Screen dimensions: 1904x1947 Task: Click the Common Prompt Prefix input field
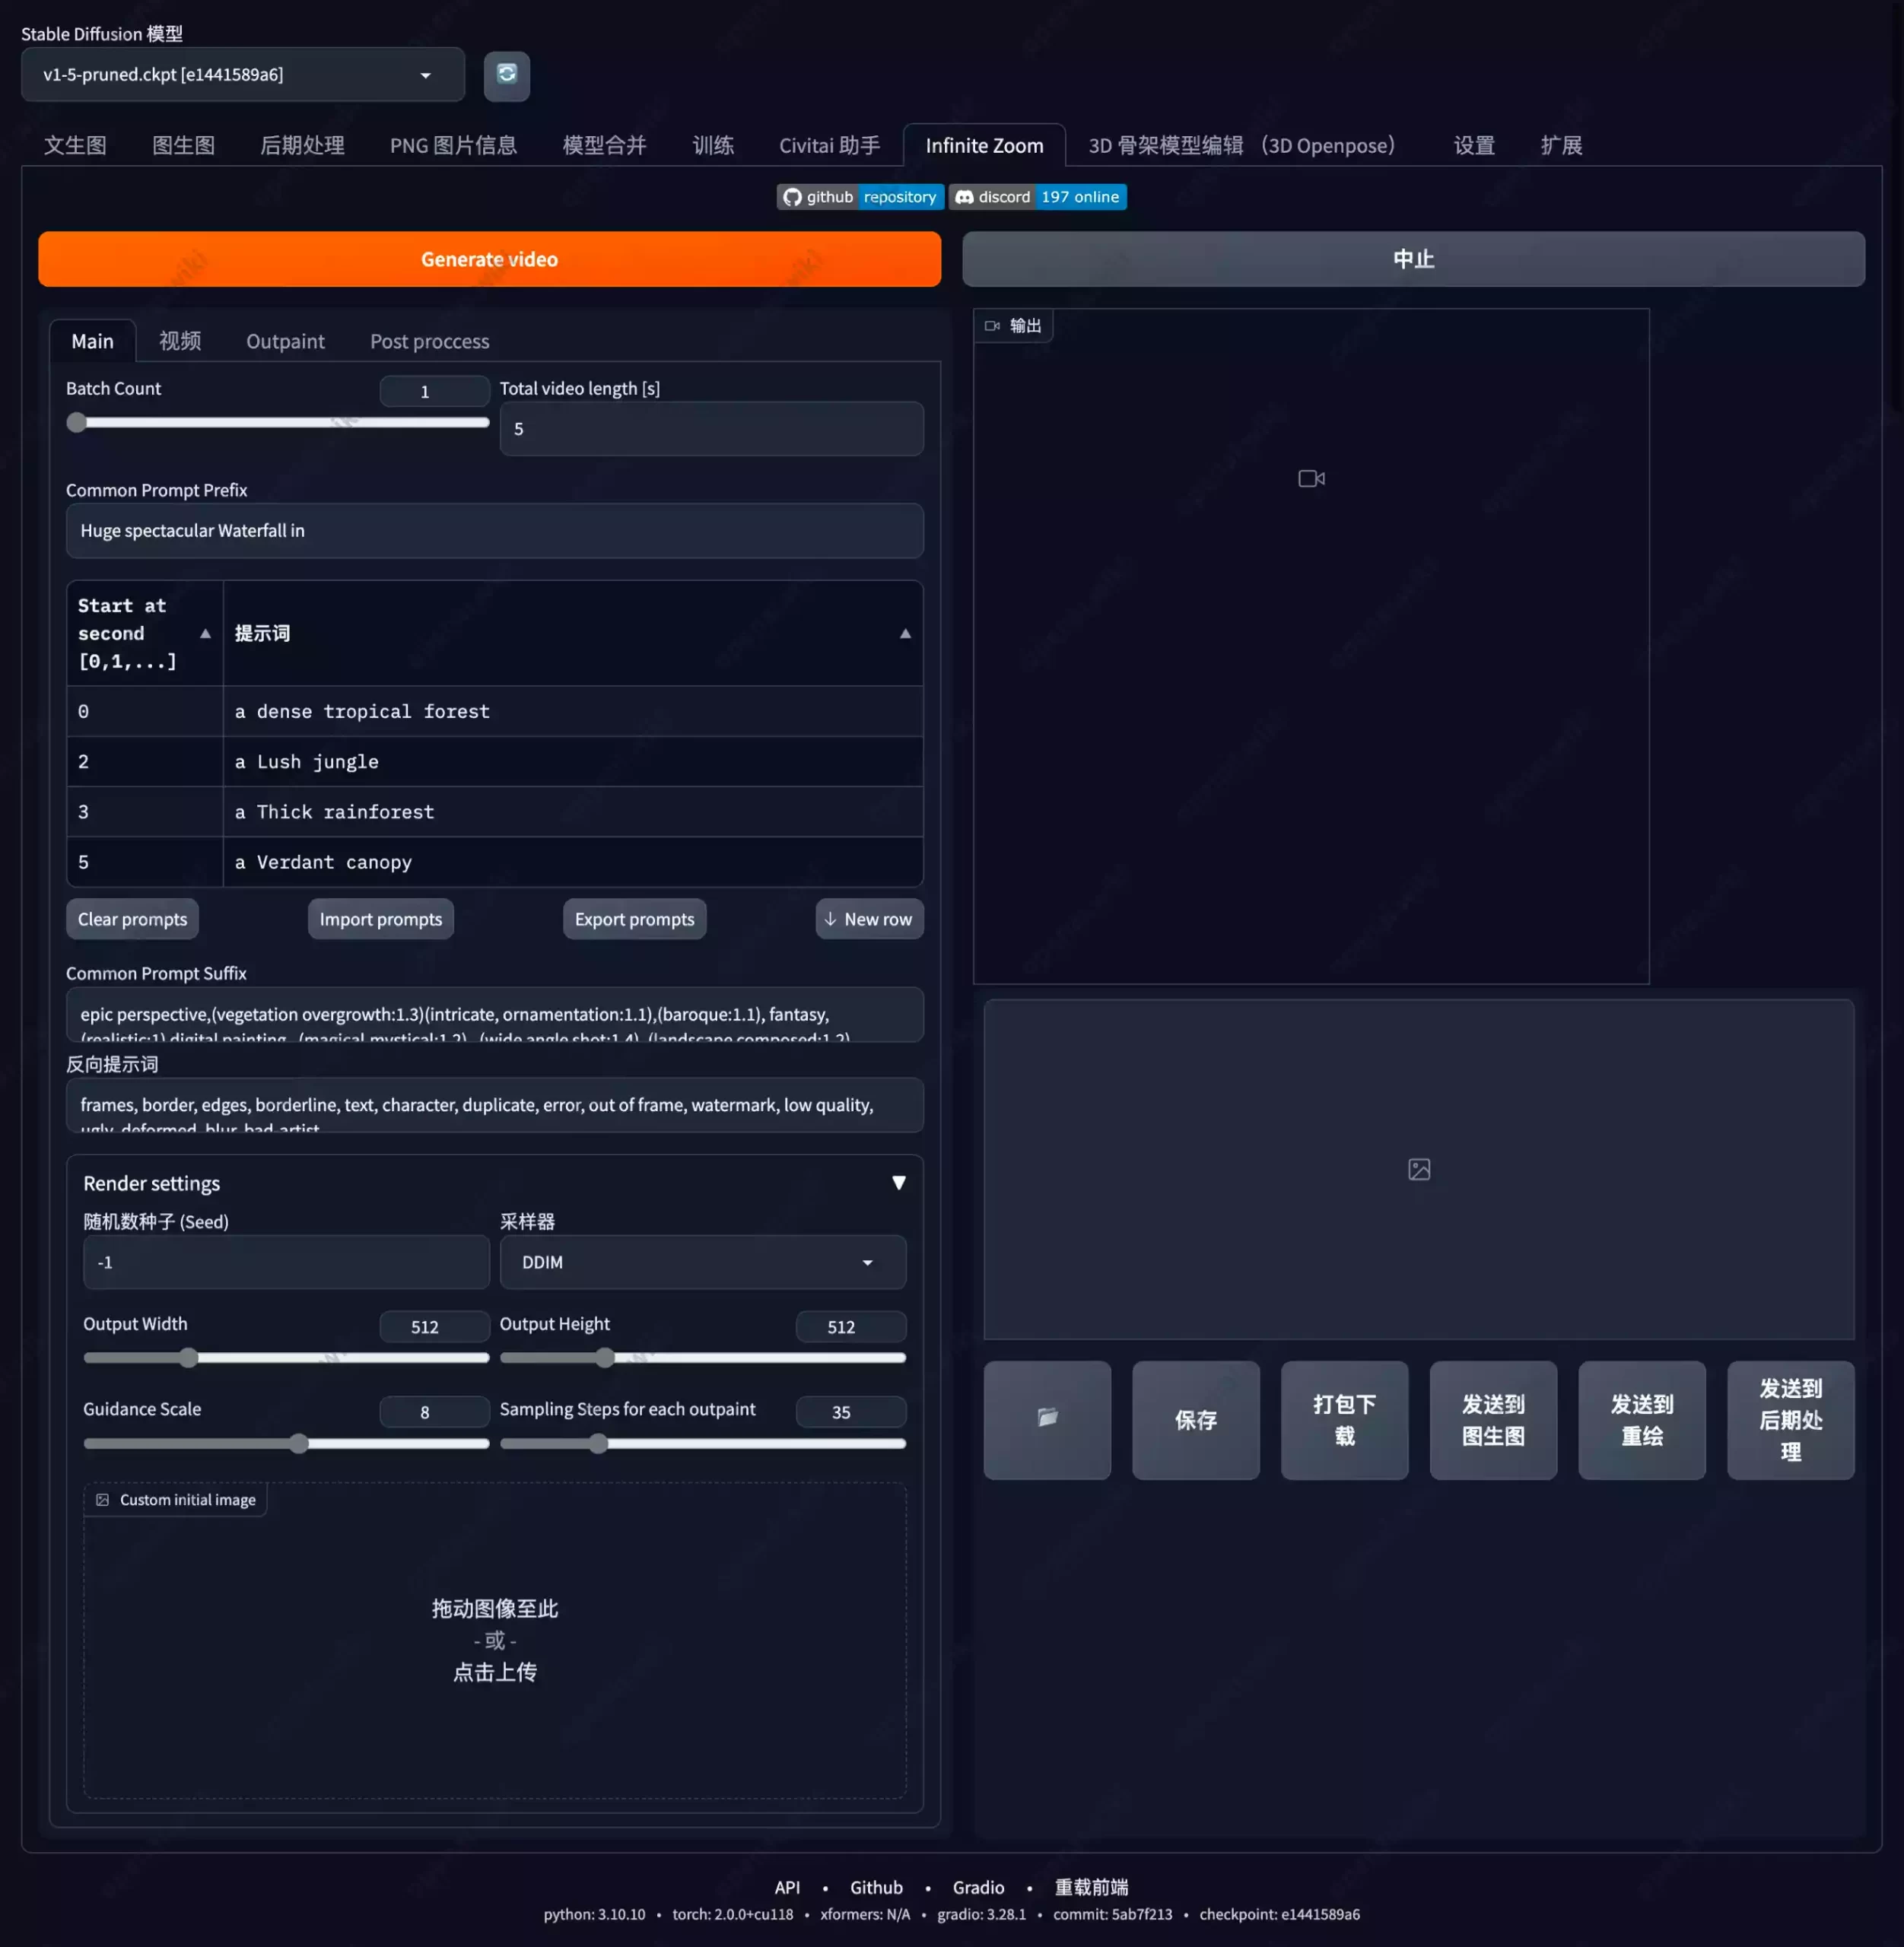click(494, 530)
